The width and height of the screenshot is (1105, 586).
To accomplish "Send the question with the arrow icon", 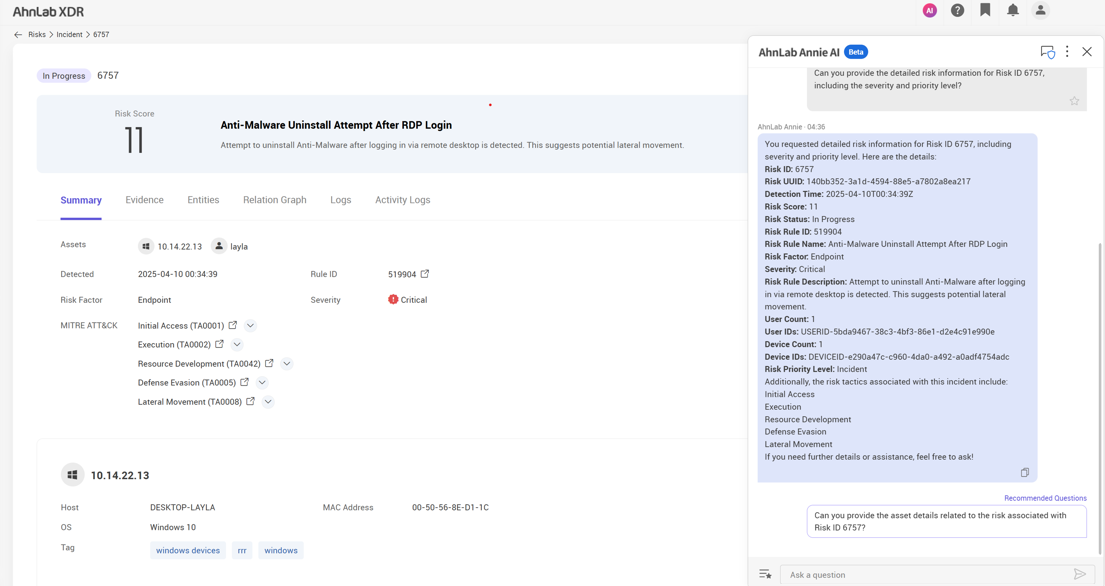I will 1079,574.
